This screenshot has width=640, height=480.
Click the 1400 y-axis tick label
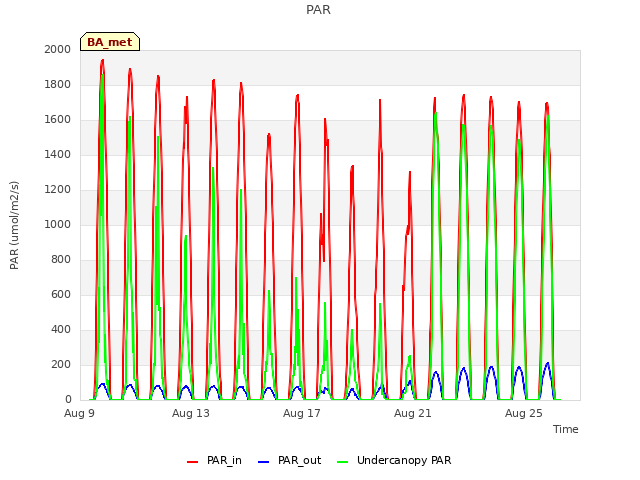(58, 154)
